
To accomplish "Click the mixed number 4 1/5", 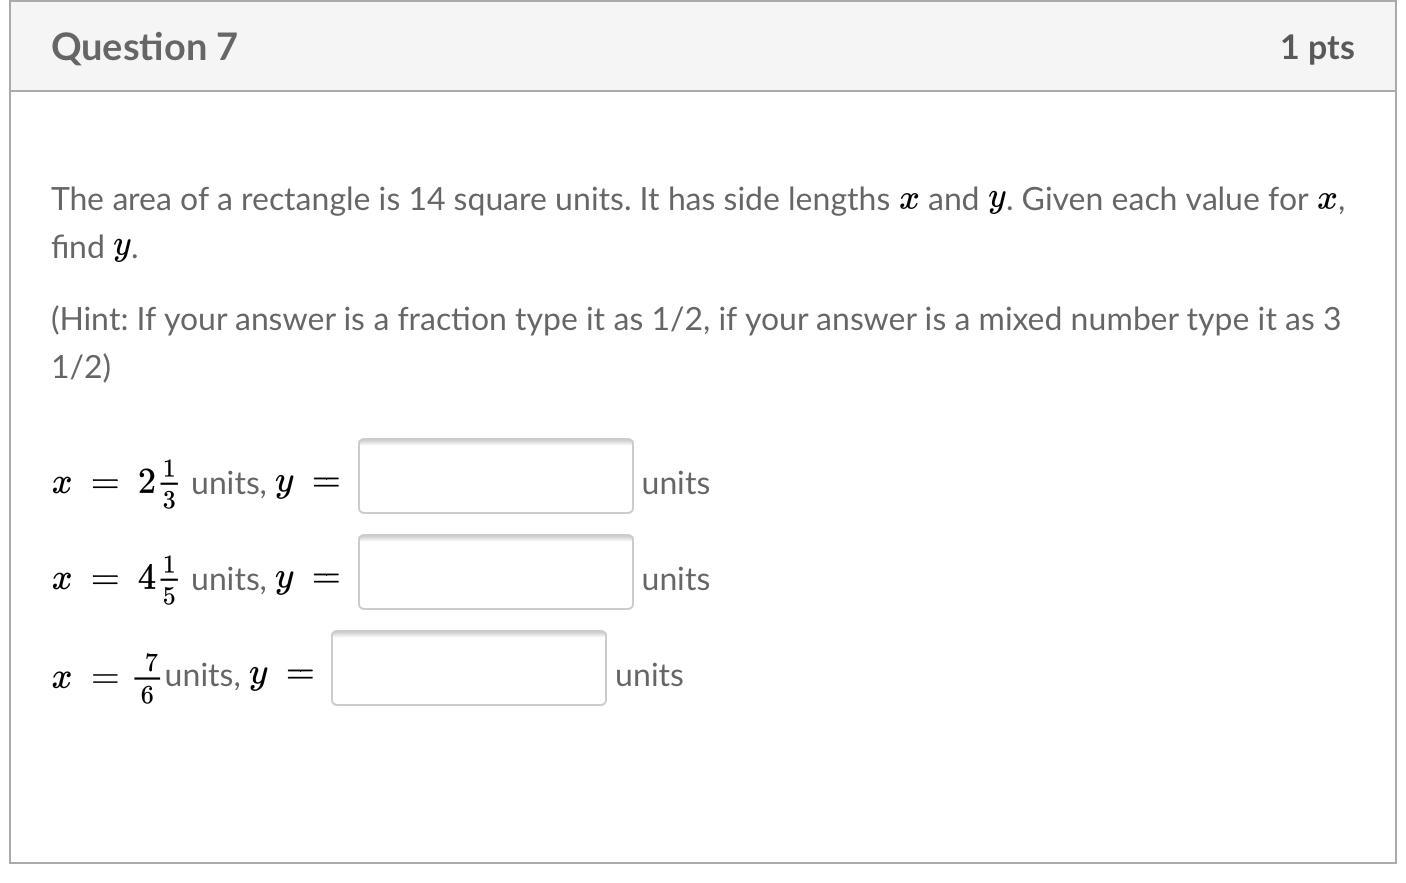I will click(x=158, y=579).
